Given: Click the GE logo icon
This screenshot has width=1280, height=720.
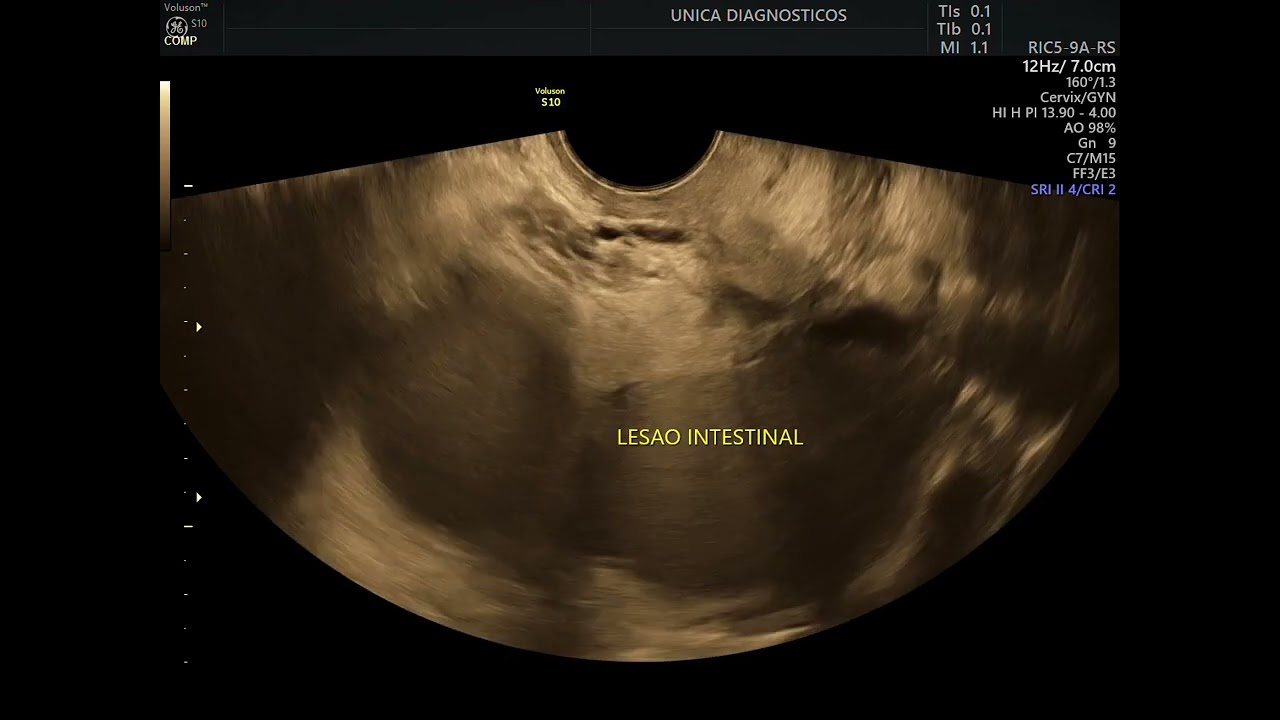Looking at the screenshot, I should tap(176, 26).
